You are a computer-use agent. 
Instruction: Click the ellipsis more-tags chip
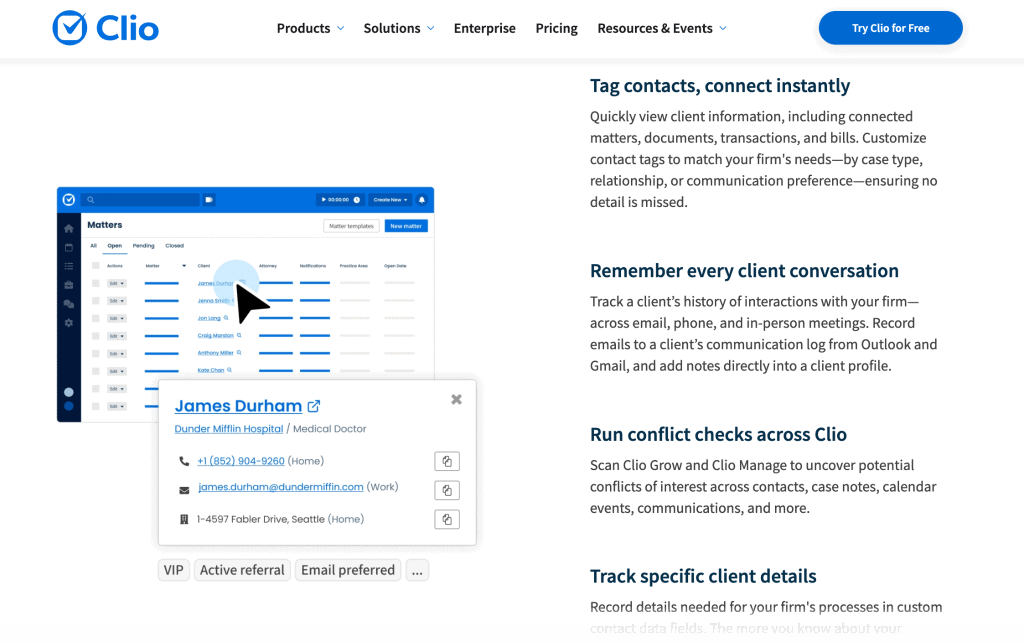(417, 570)
